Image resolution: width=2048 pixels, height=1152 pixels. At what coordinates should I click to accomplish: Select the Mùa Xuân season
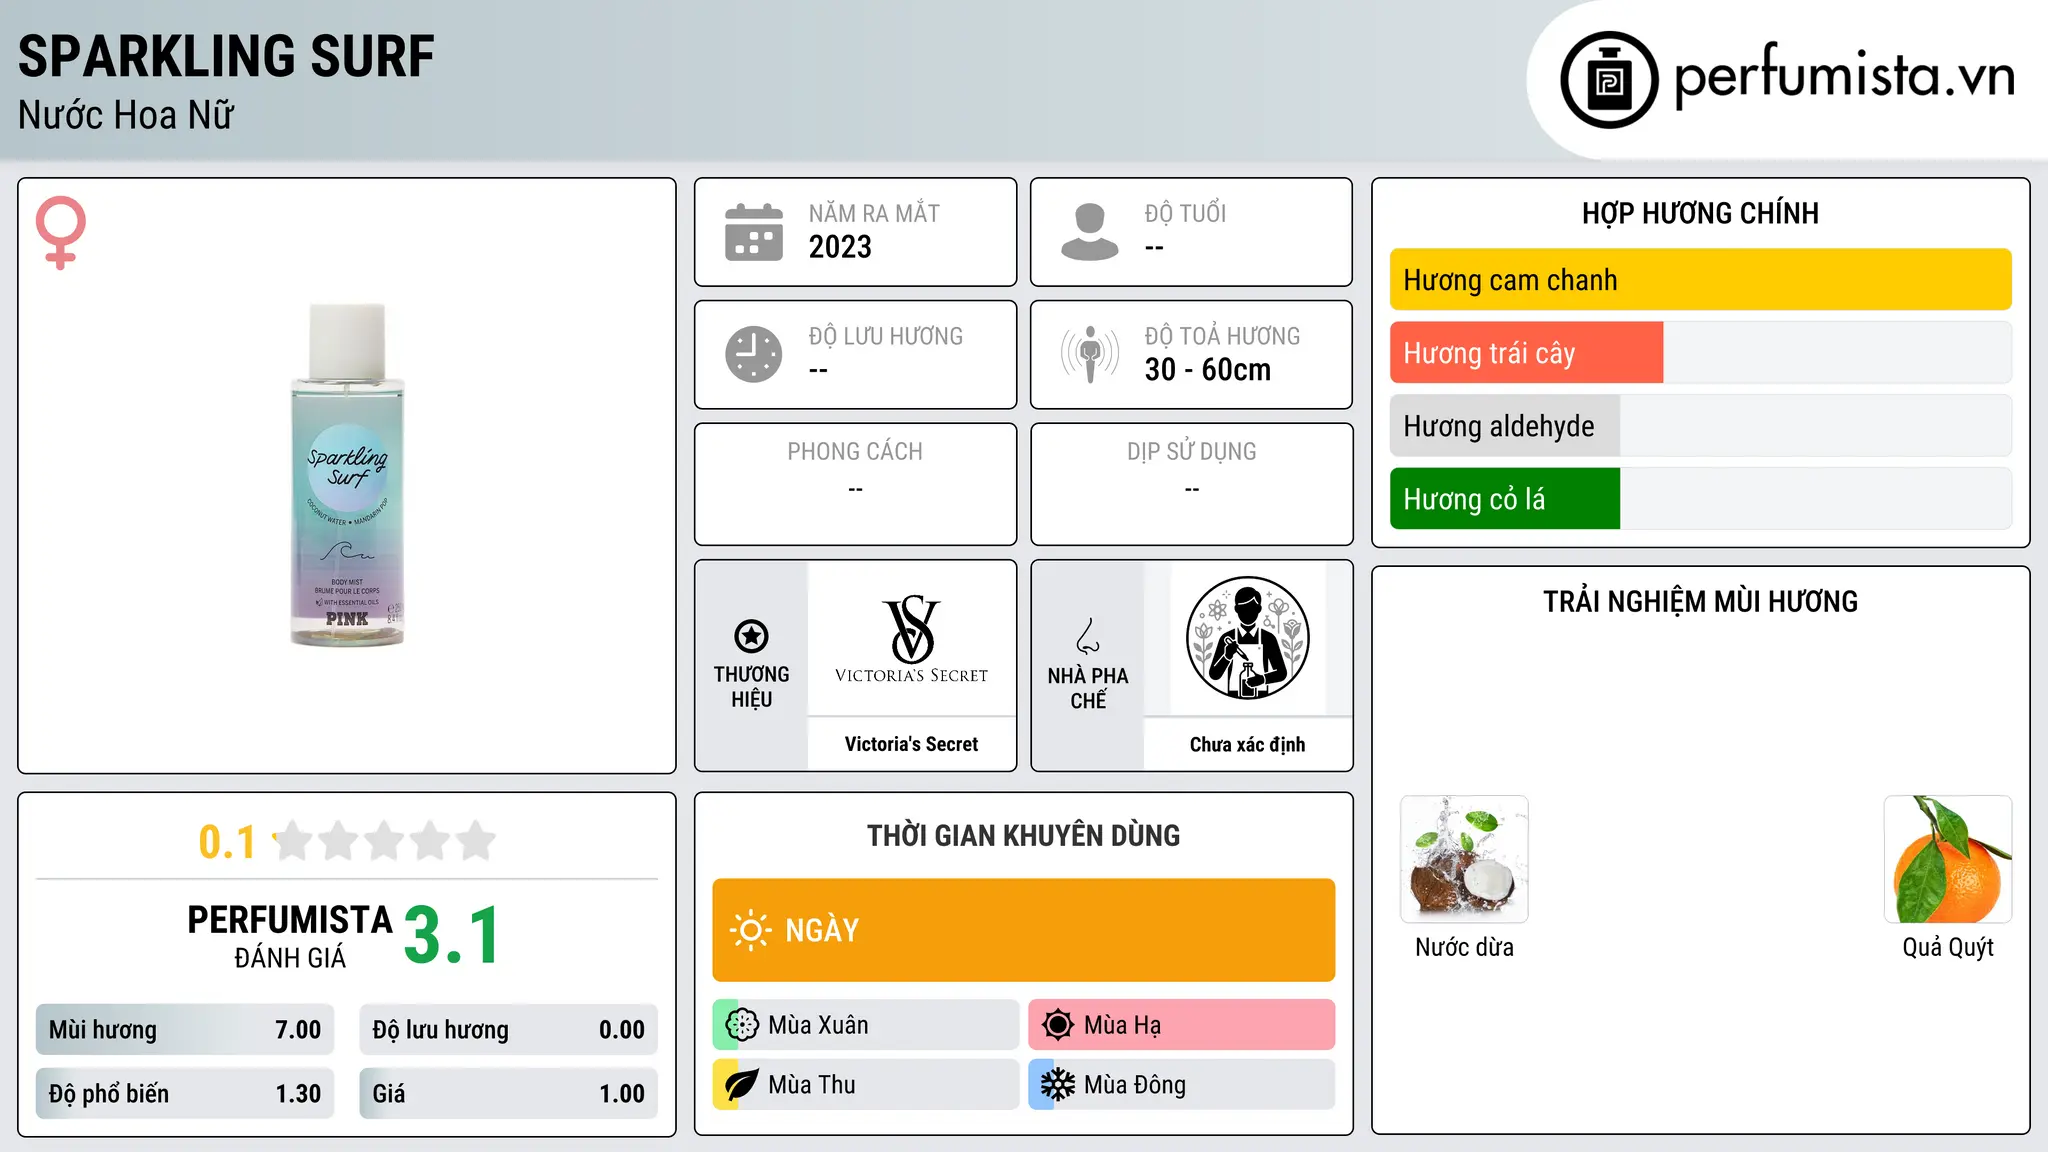pyautogui.click(x=866, y=1025)
